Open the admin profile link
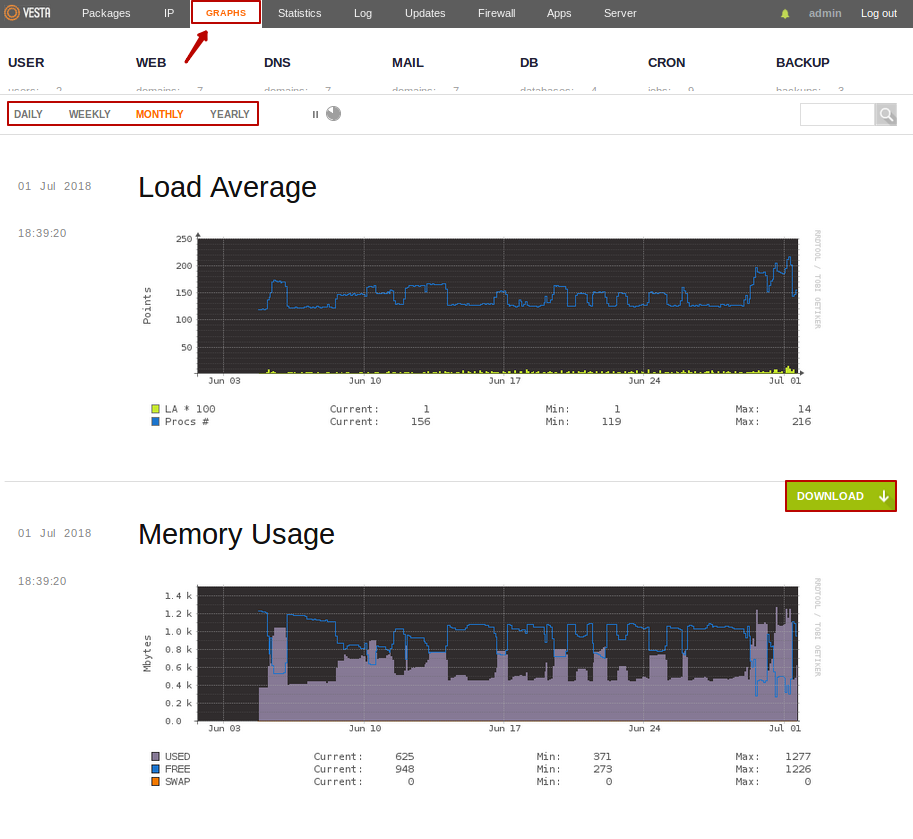Image resolution: width=913 pixels, height=839 pixels. [825, 13]
